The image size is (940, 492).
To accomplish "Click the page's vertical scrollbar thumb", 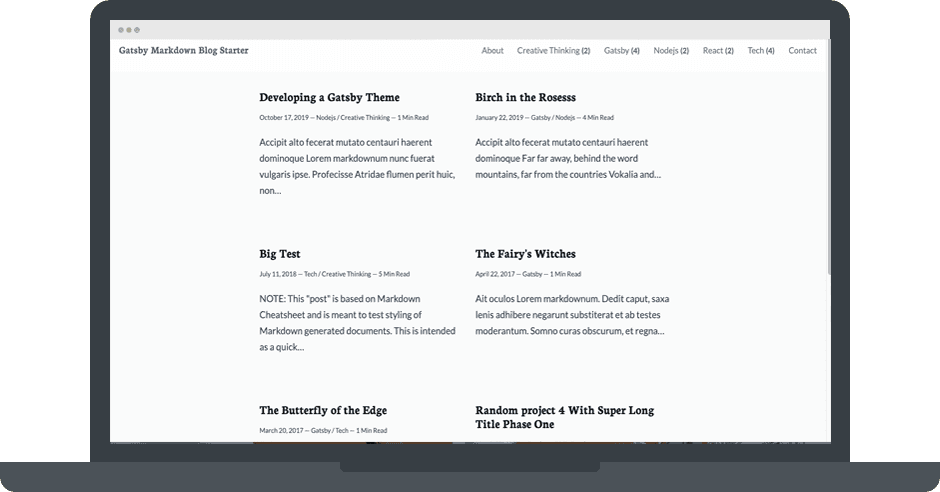I will point(828,157).
